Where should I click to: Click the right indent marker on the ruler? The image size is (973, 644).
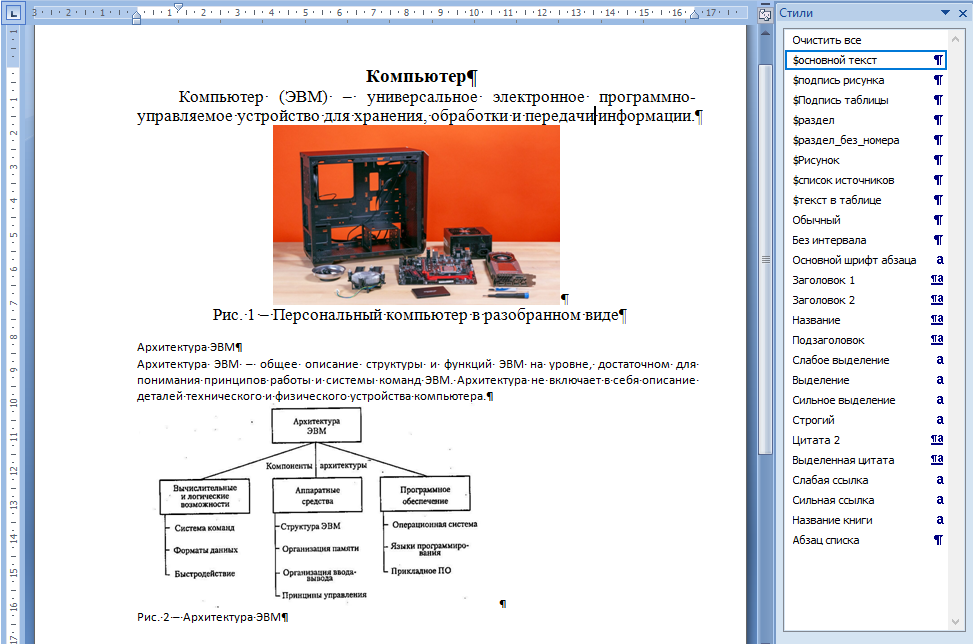click(x=694, y=14)
